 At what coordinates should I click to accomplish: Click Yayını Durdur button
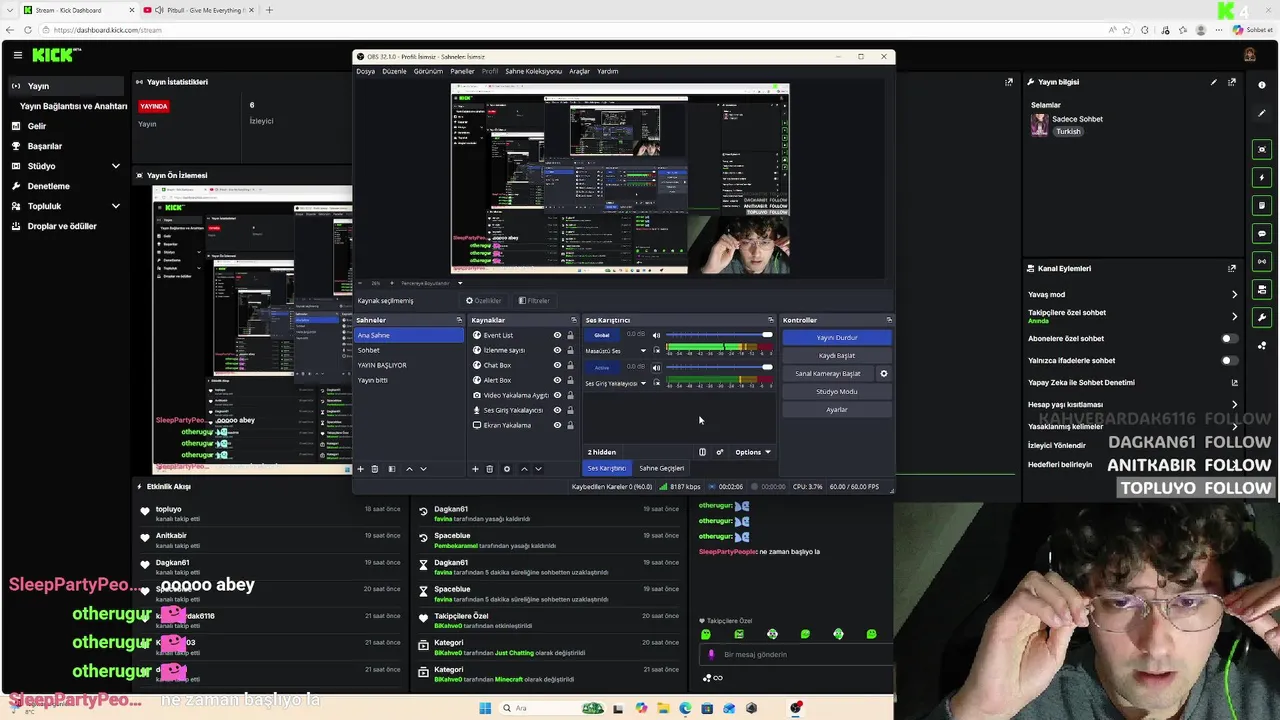click(836, 337)
